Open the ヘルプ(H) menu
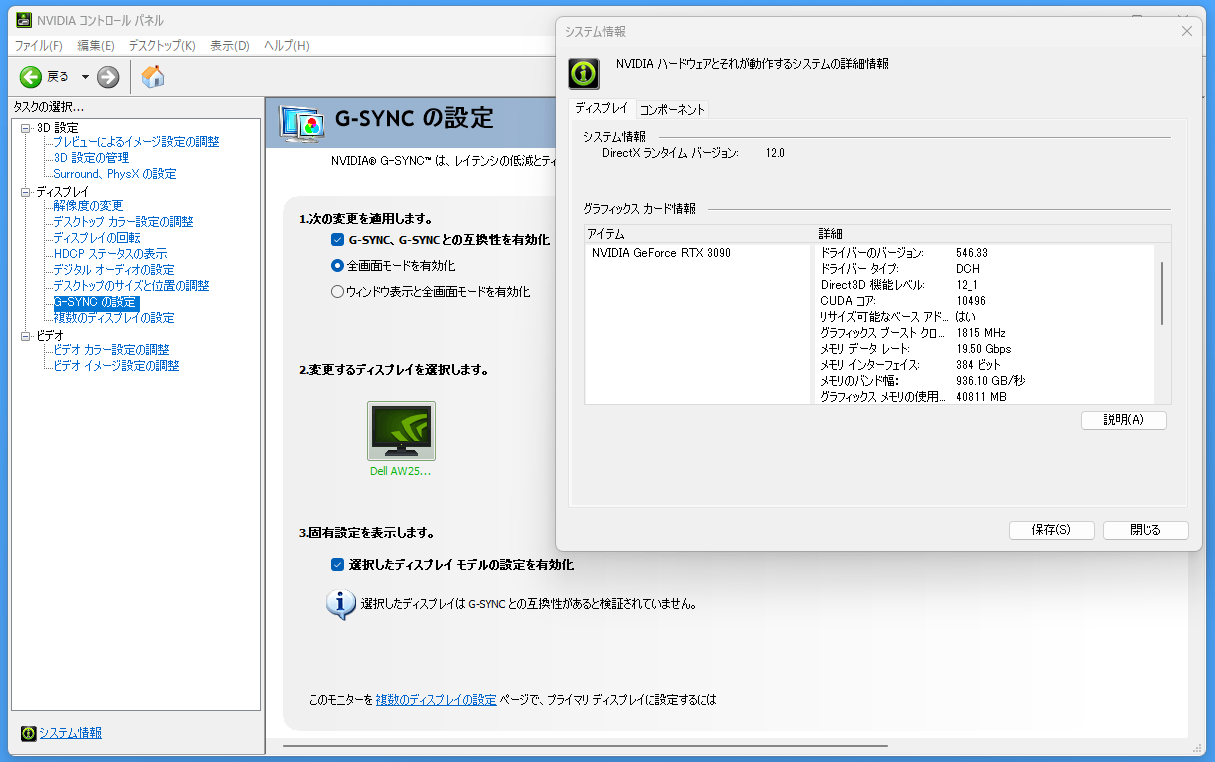 click(x=287, y=46)
